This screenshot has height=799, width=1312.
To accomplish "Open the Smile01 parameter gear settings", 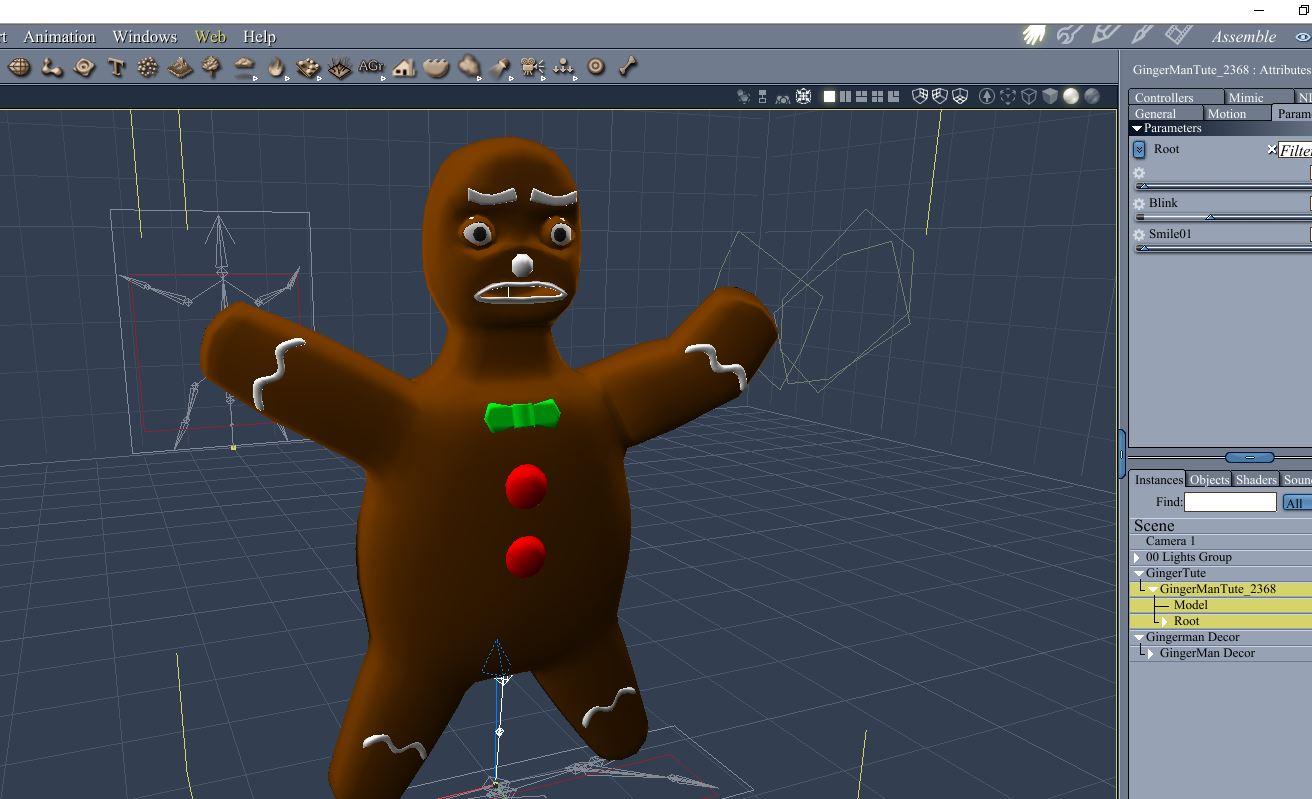I will (x=1139, y=235).
